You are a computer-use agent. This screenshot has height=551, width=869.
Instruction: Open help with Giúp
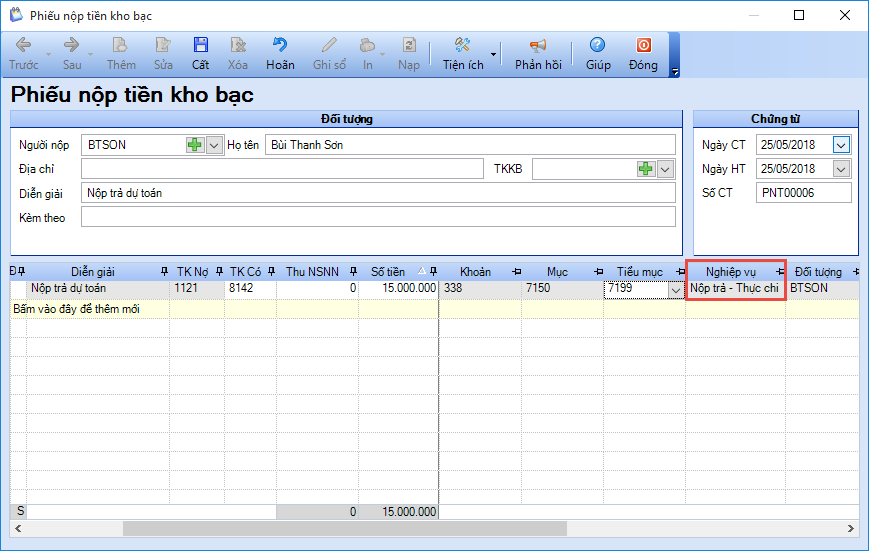tap(598, 54)
